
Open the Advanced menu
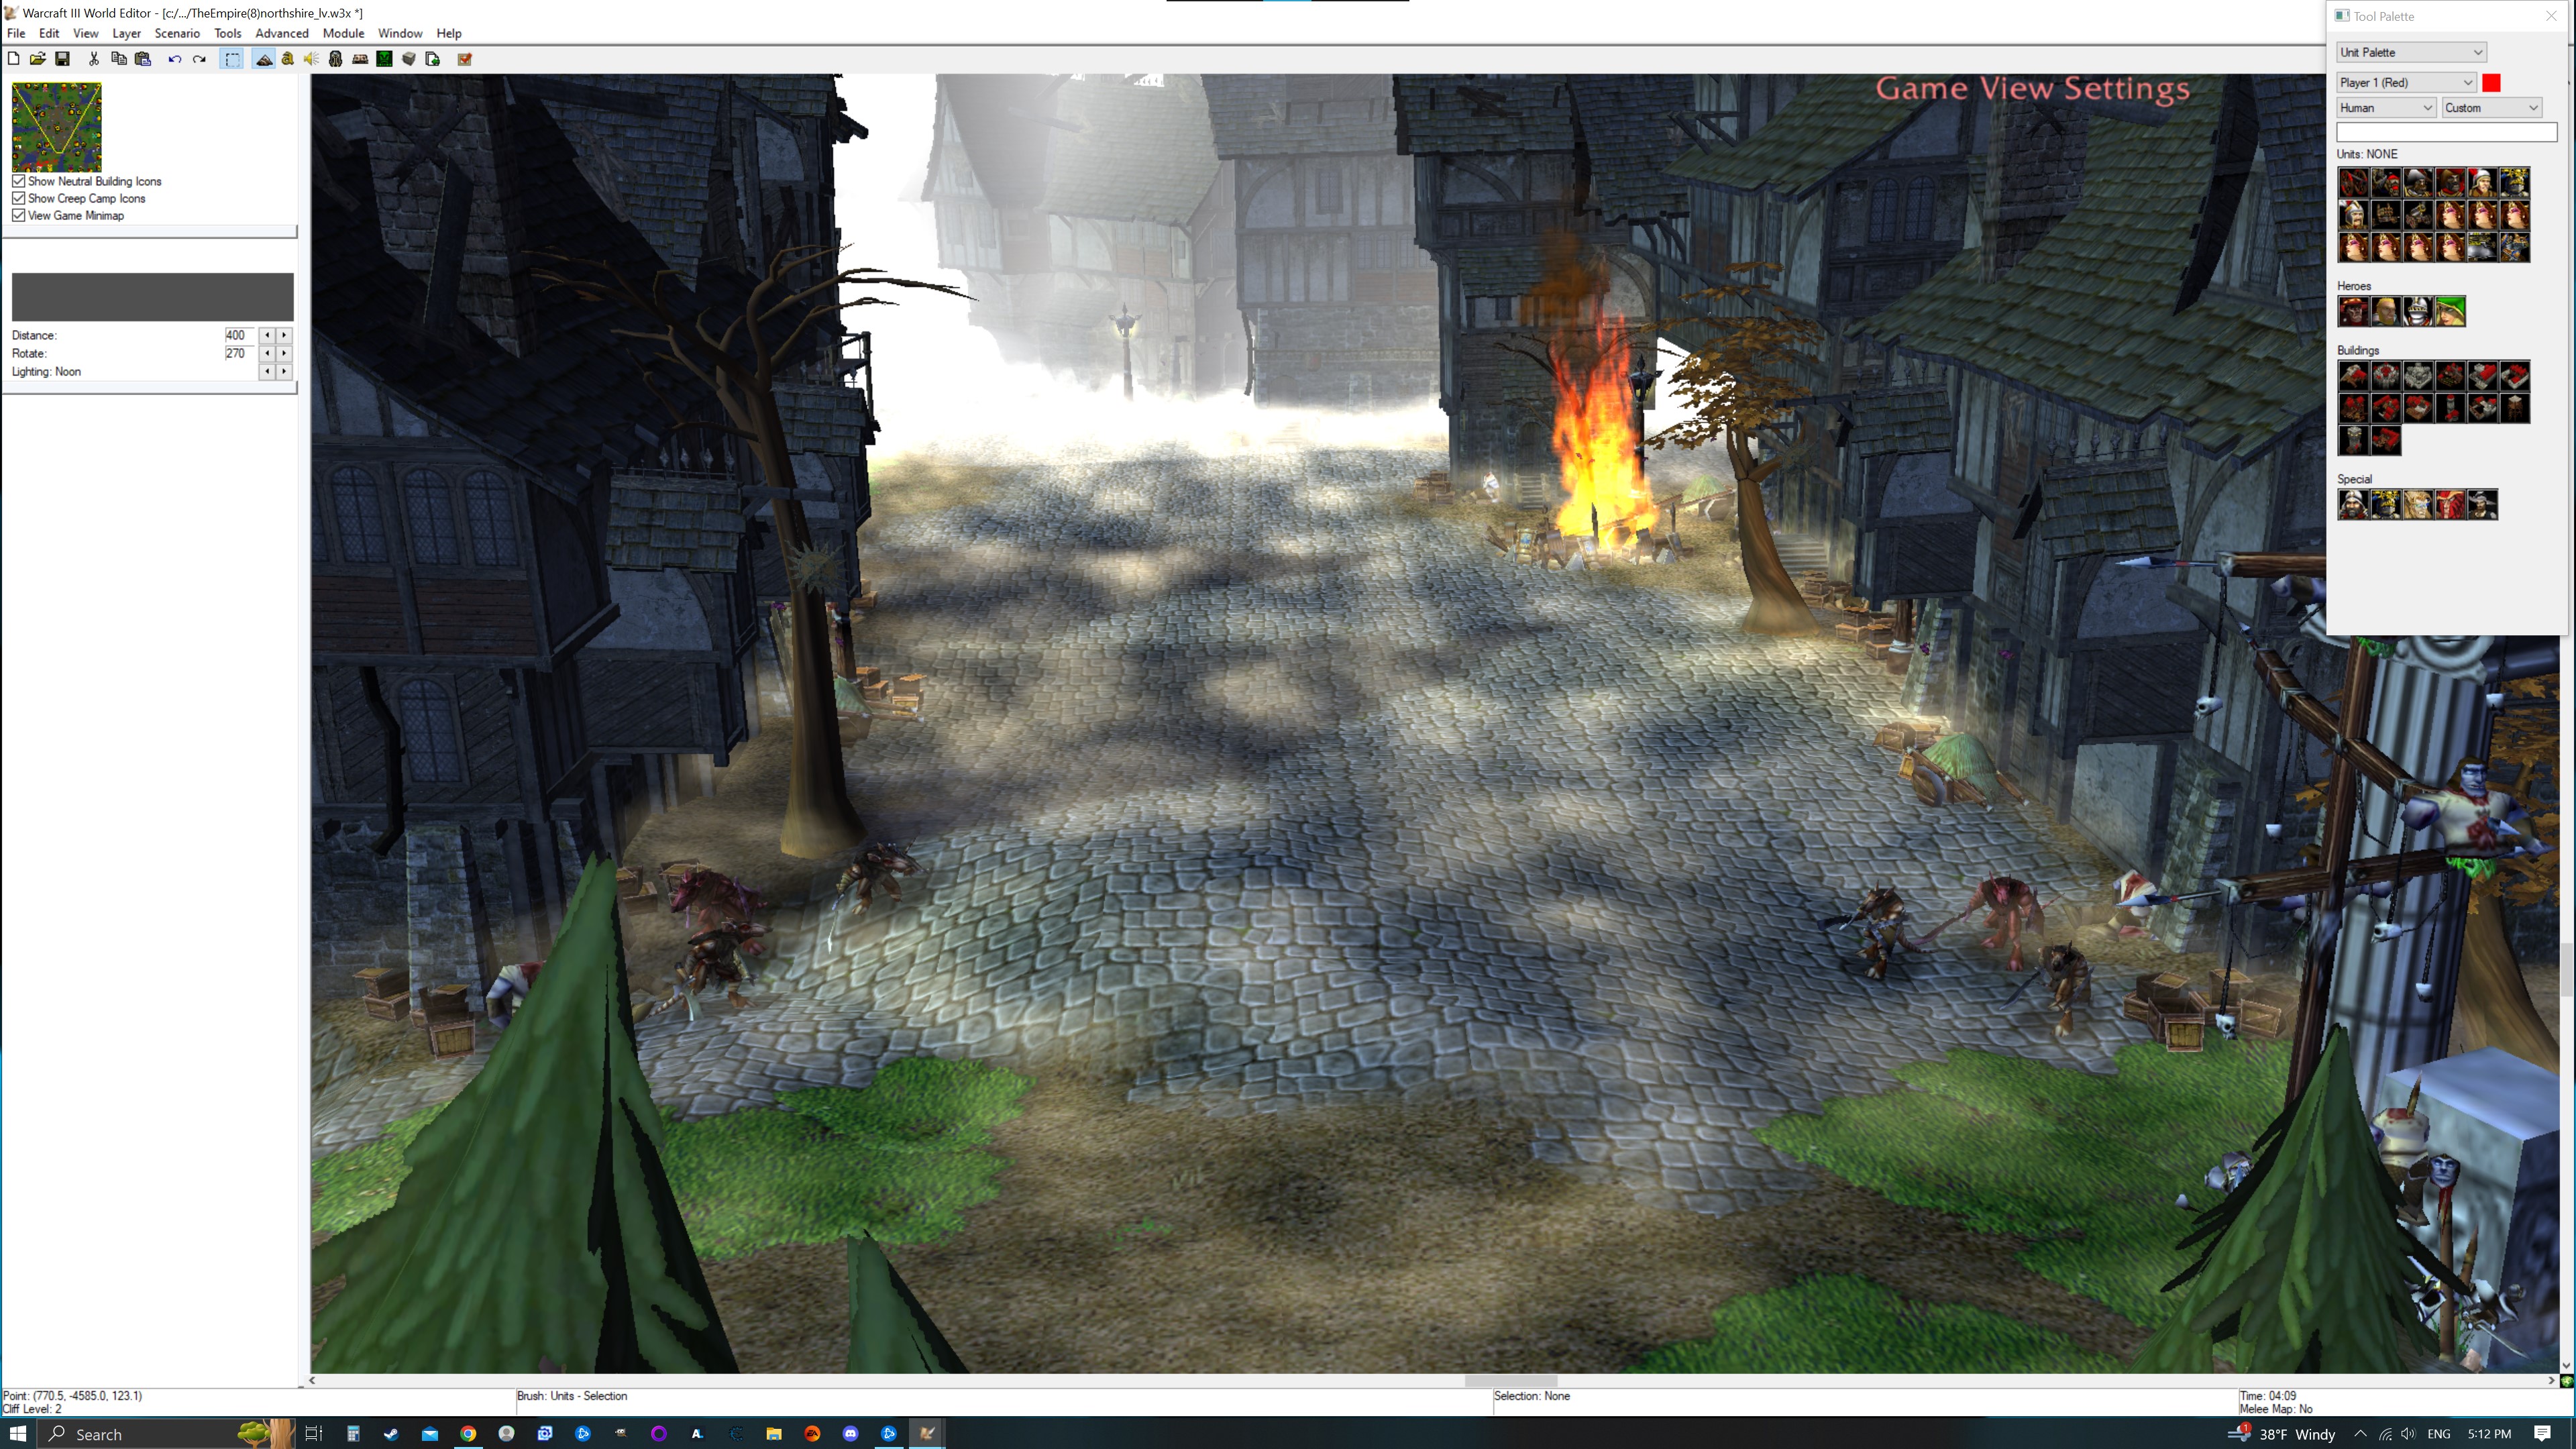point(282,33)
